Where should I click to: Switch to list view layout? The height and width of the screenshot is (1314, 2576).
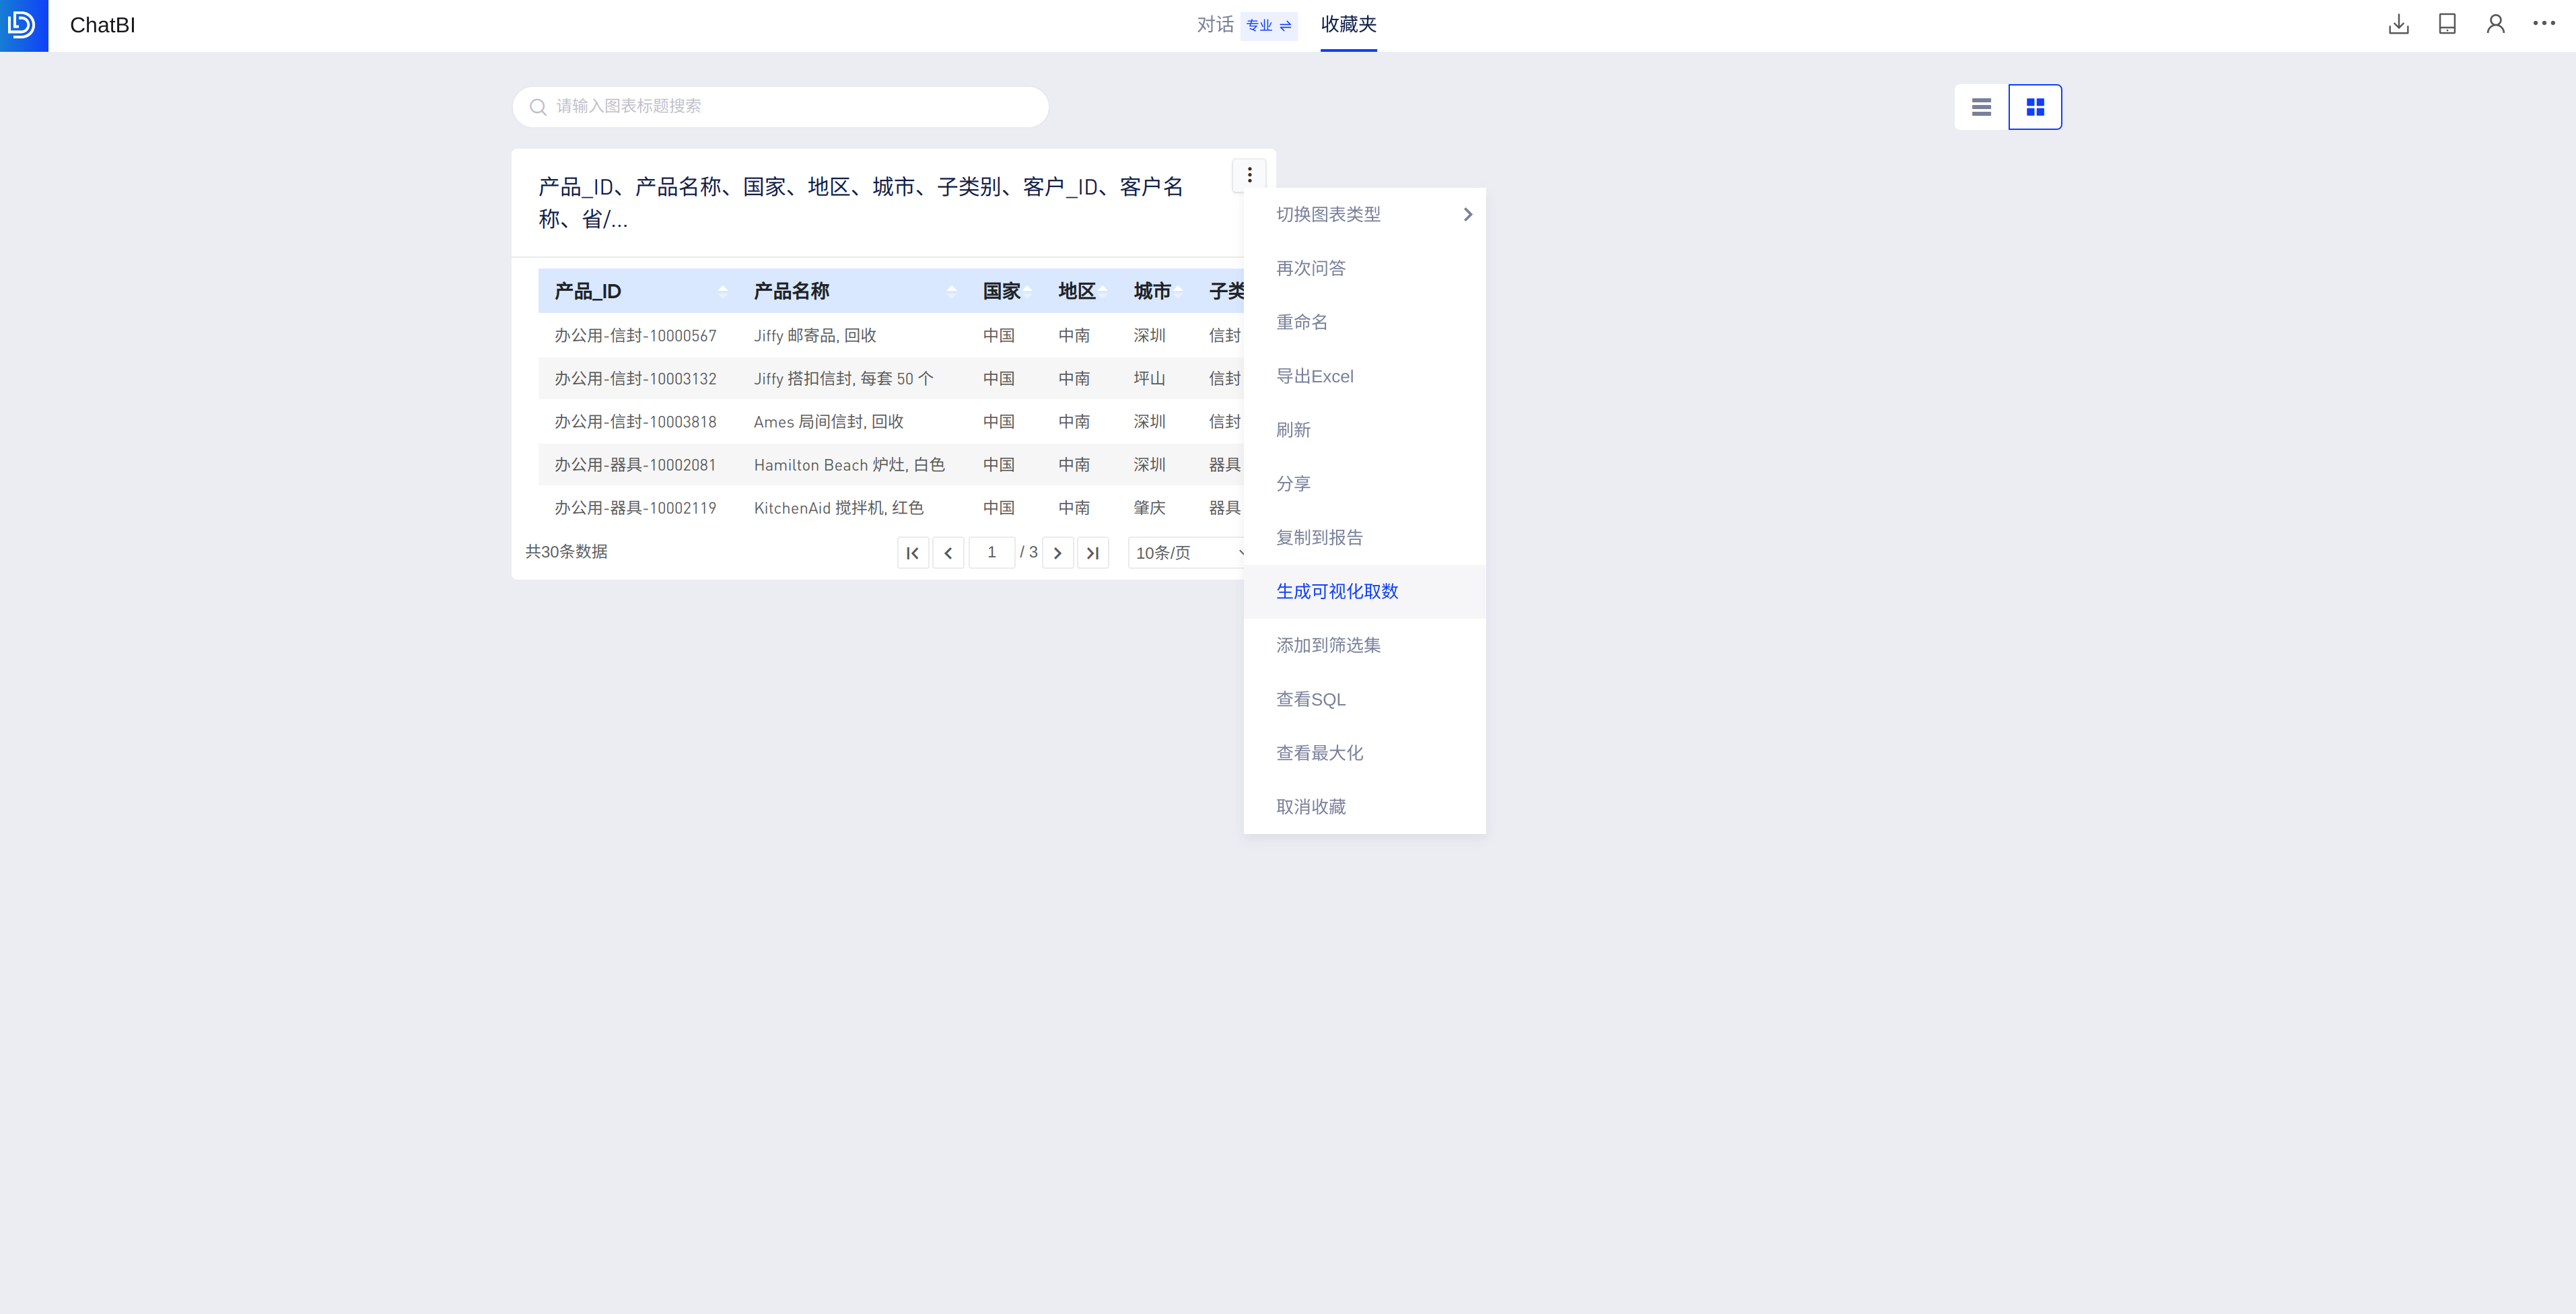[1981, 107]
